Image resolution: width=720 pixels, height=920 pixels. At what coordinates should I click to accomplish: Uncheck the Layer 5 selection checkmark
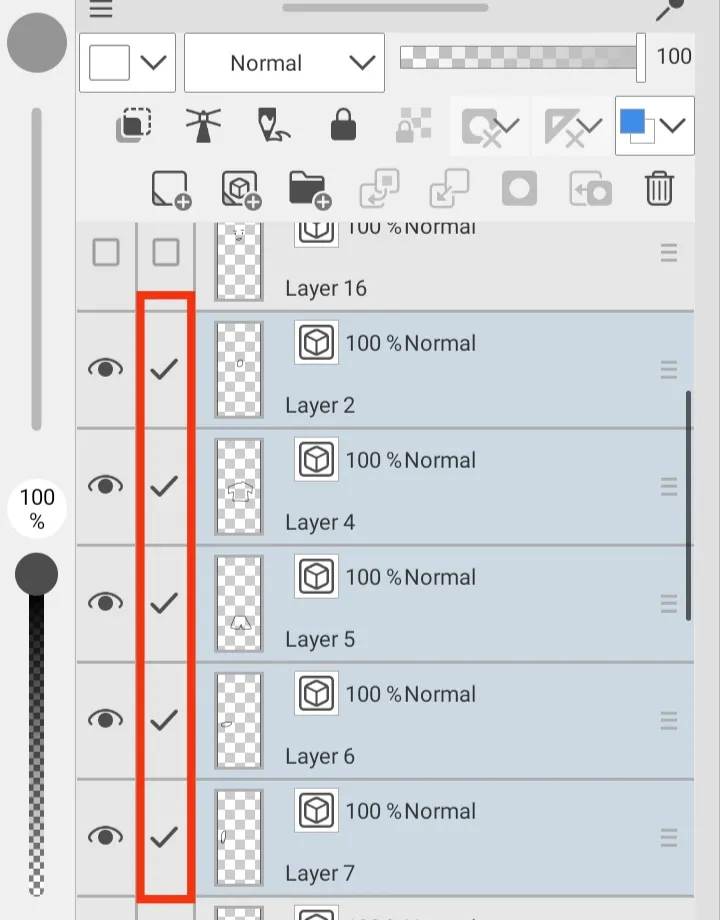pyautogui.click(x=164, y=603)
